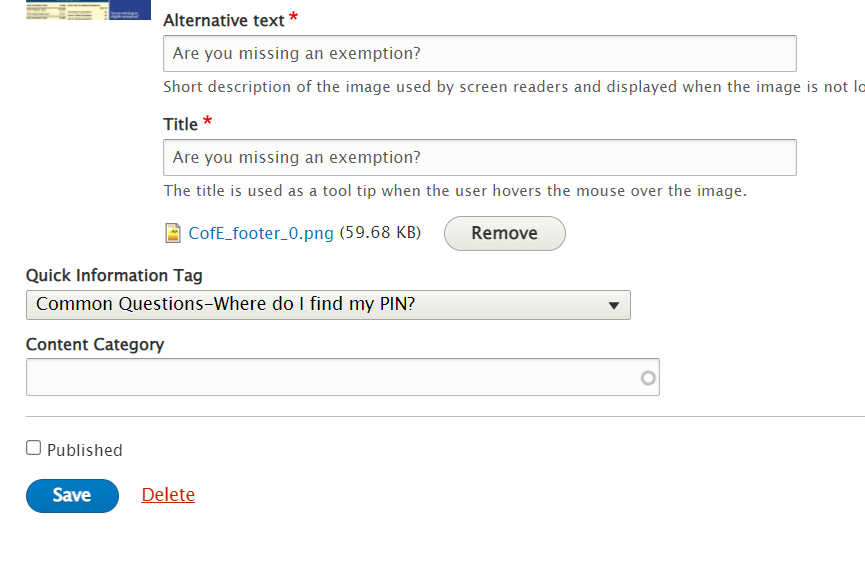
Task: Click the dropdown arrow of Quick Information Tag
Action: pyautogui.click(x=614, y=306)
